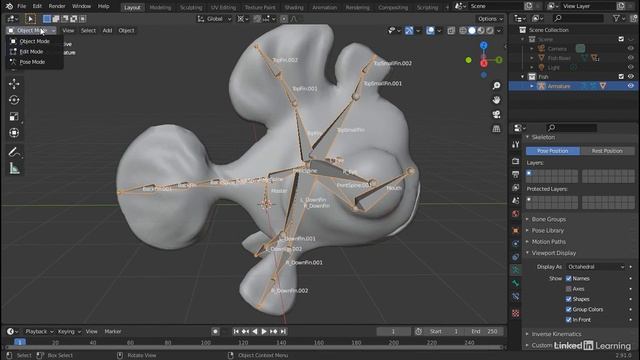This screenshot has height=360, width=640.
Task: Expand the Armature tree item
Action: (531, 86)
